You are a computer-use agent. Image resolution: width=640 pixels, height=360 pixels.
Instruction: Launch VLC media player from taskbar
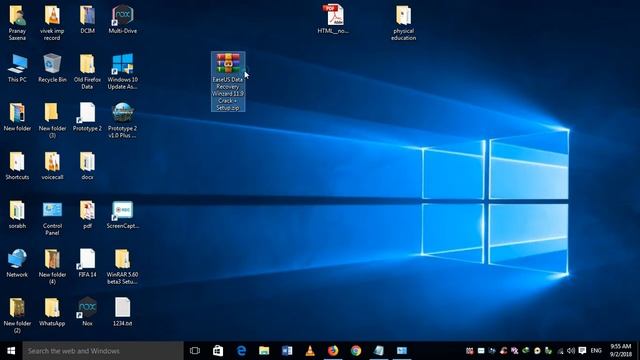tap(310, 351)
